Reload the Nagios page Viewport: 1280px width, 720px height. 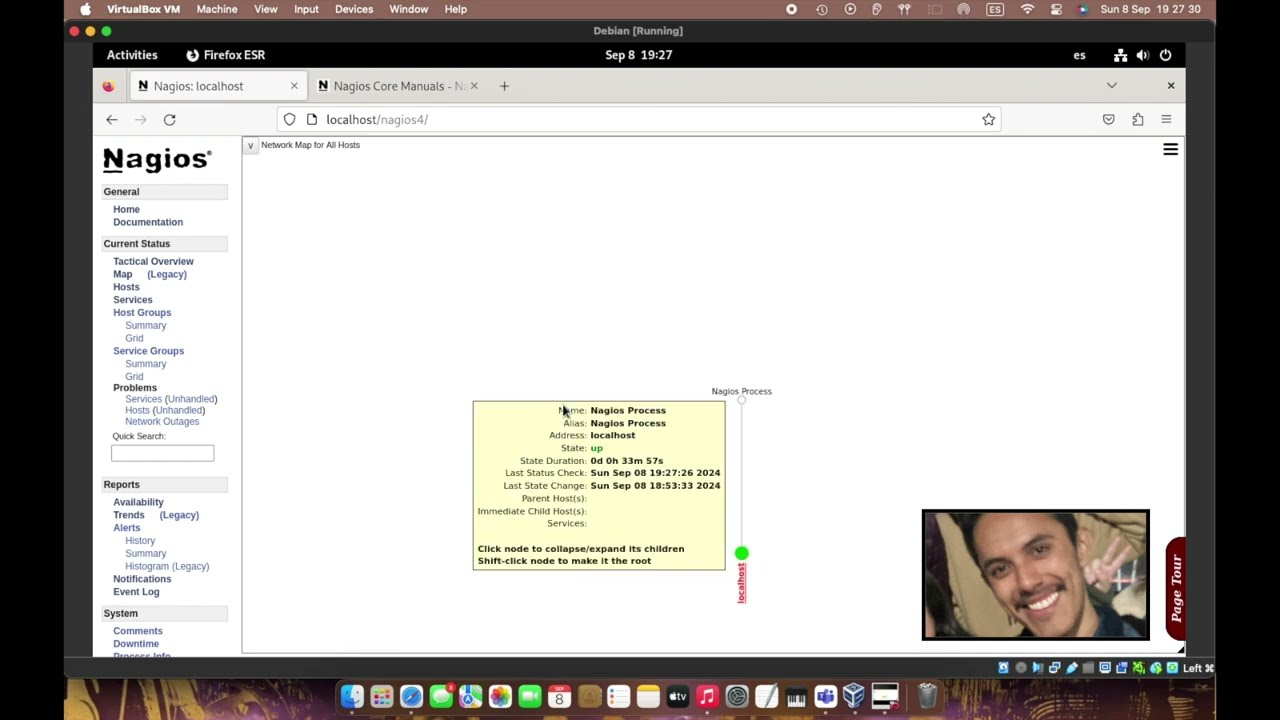pos(169,120)
